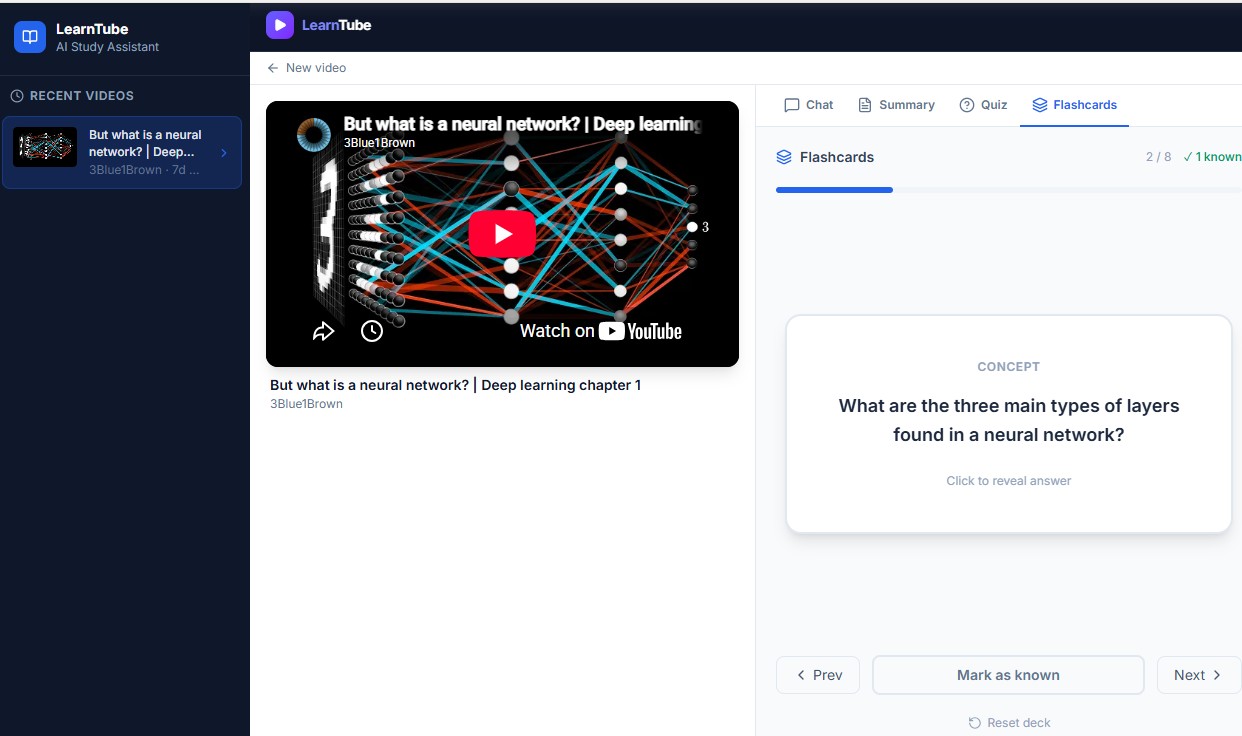Screen dimensions: 1242x736
Task: Click the Flashcards heading stack icon
Action: coord(784,157)
